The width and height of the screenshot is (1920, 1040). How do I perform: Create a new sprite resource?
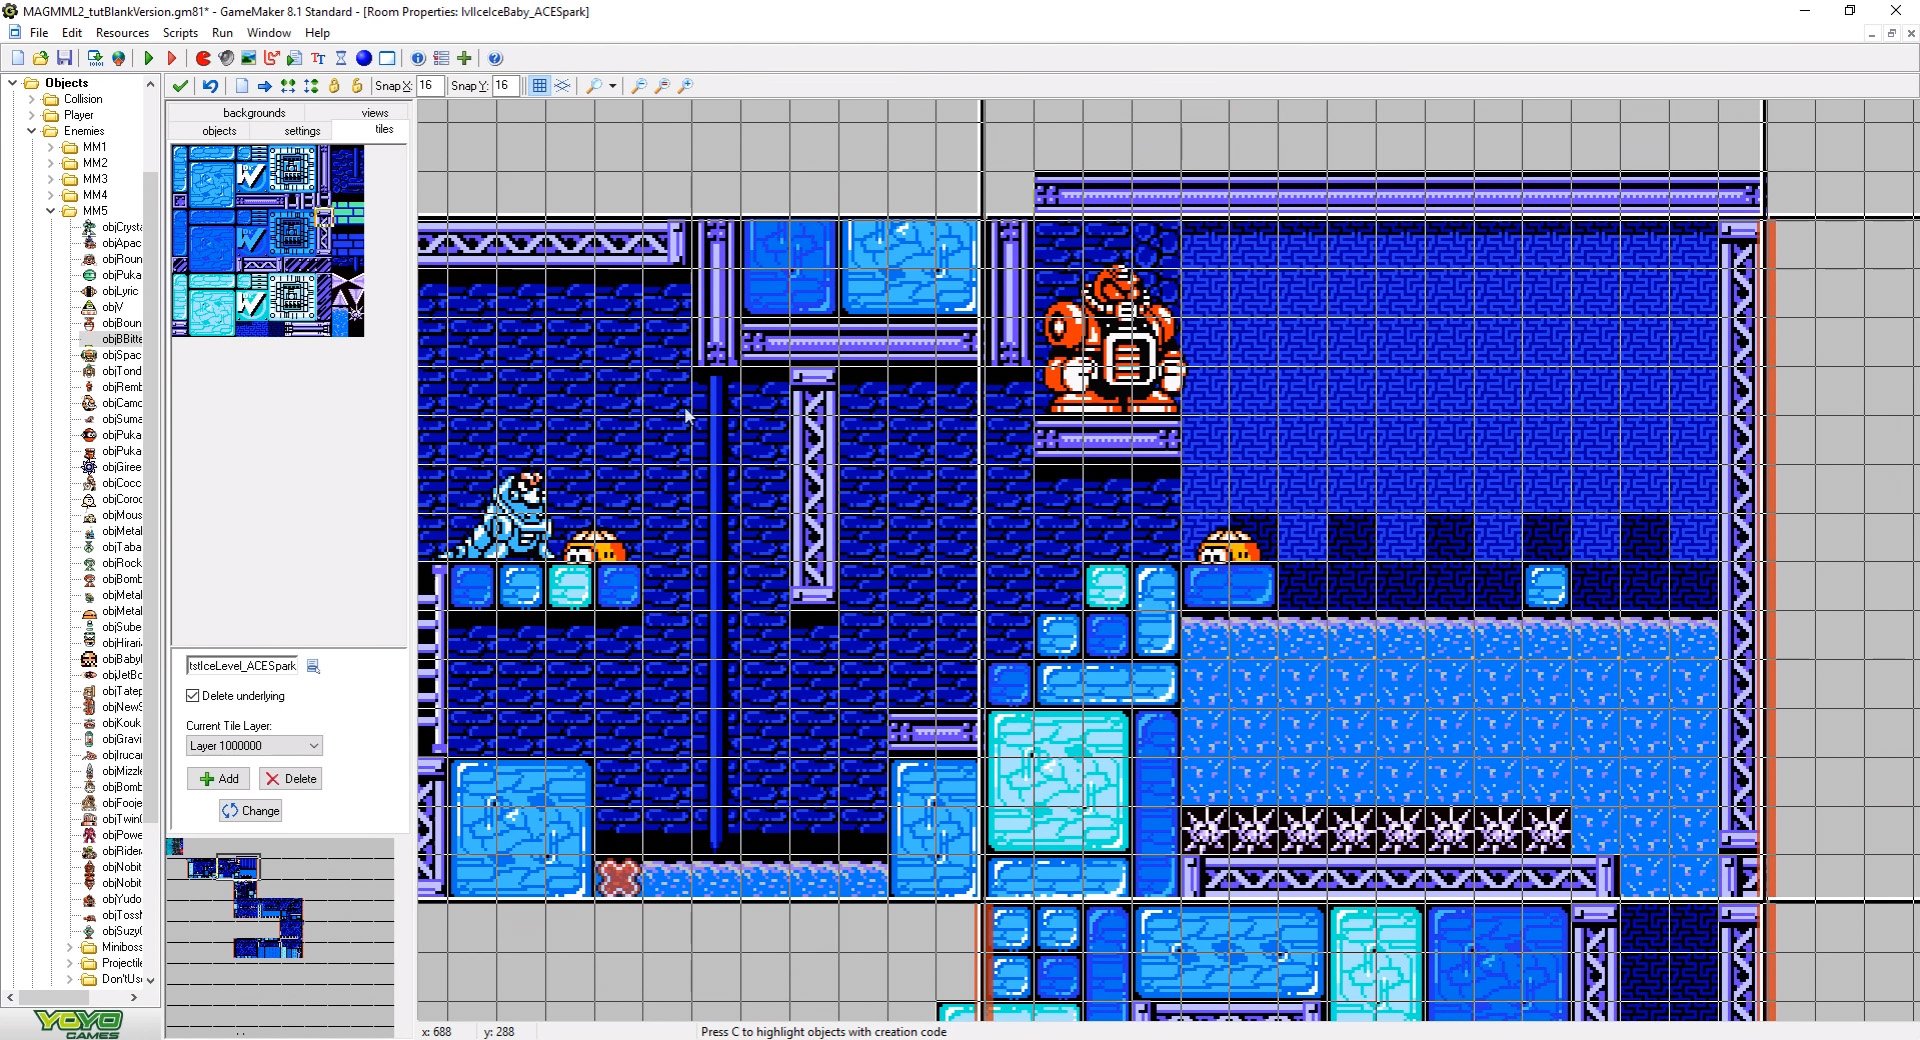tap(202, 58)
